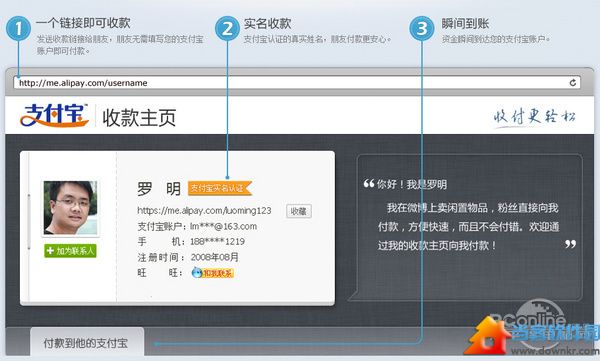Open the 付款到他的支付宝 tab
600x361 pixels.
tap(87, 342)
